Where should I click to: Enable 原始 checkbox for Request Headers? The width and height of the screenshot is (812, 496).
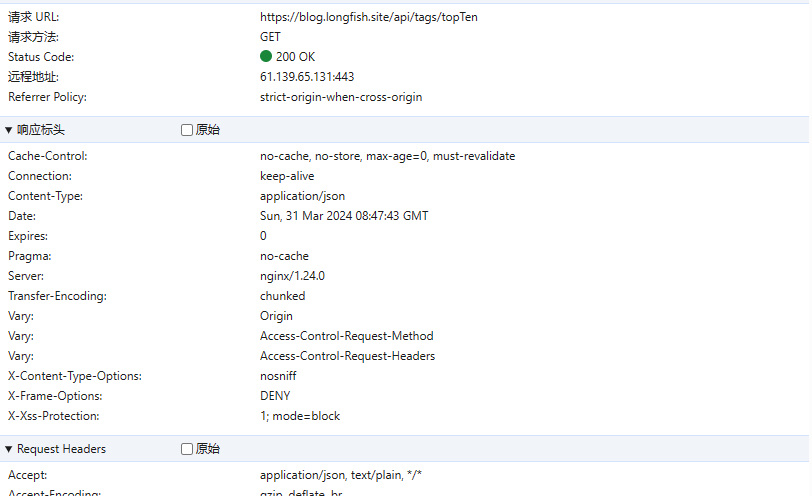tap(187, 449)
